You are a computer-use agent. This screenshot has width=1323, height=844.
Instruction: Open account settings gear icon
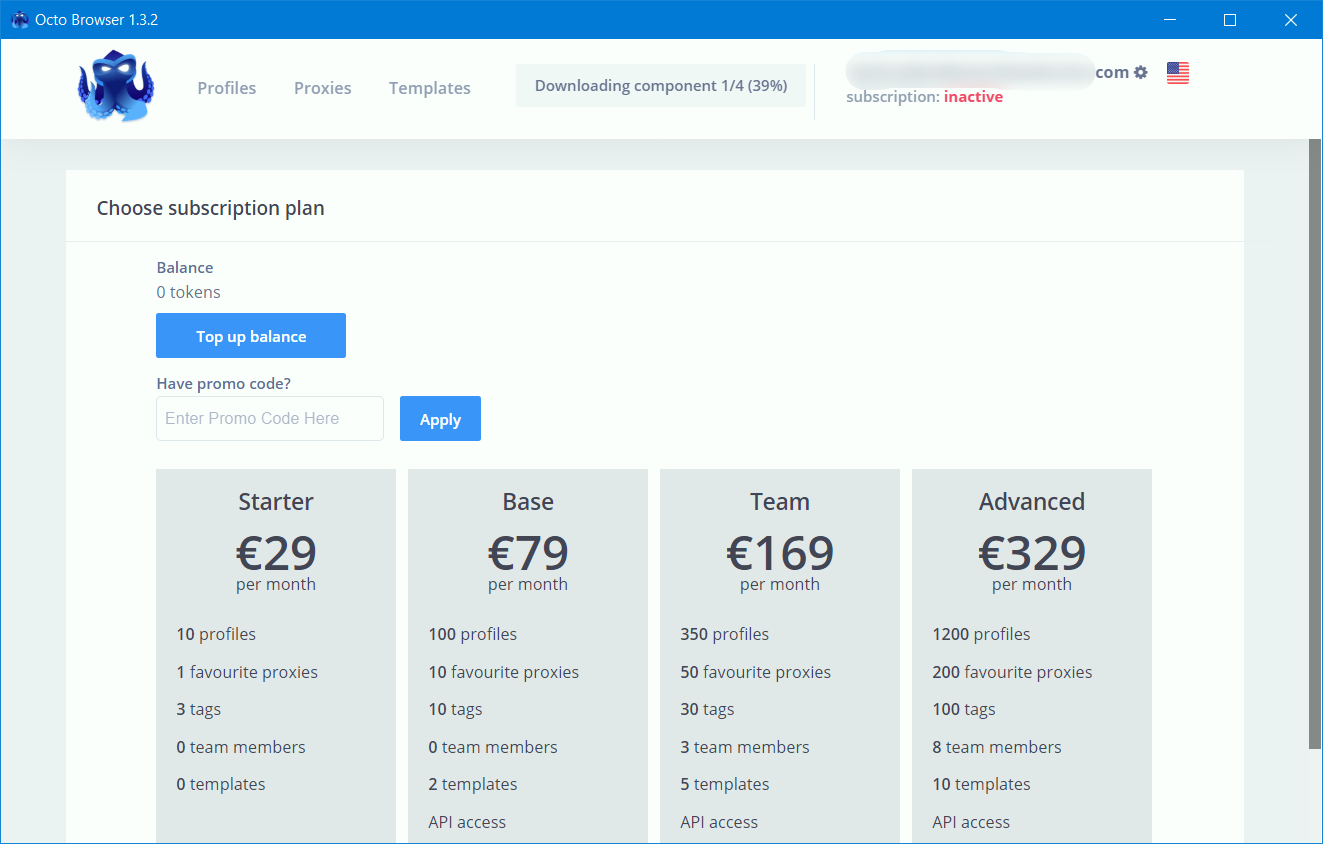point(1141,72)
